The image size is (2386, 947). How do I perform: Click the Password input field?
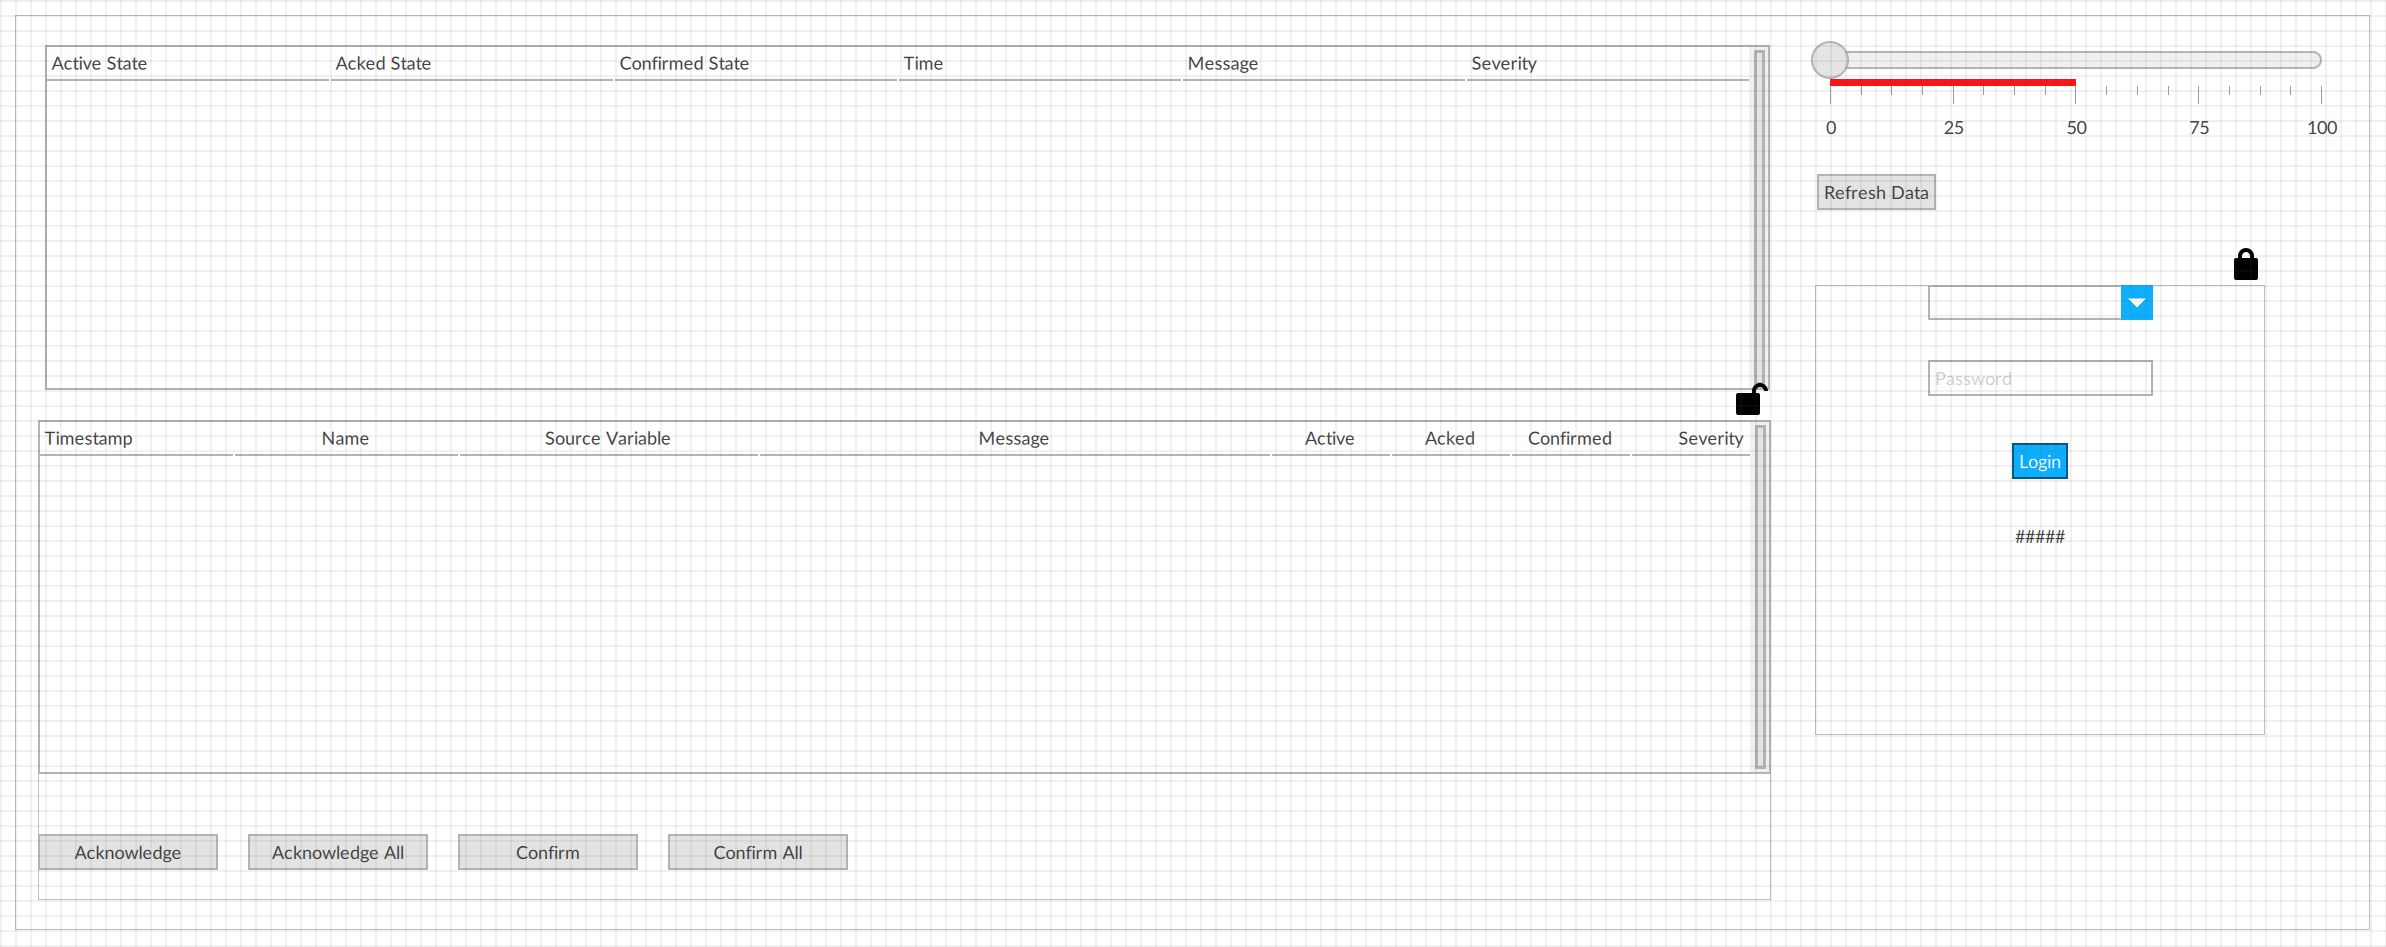tap(2039, 379)
